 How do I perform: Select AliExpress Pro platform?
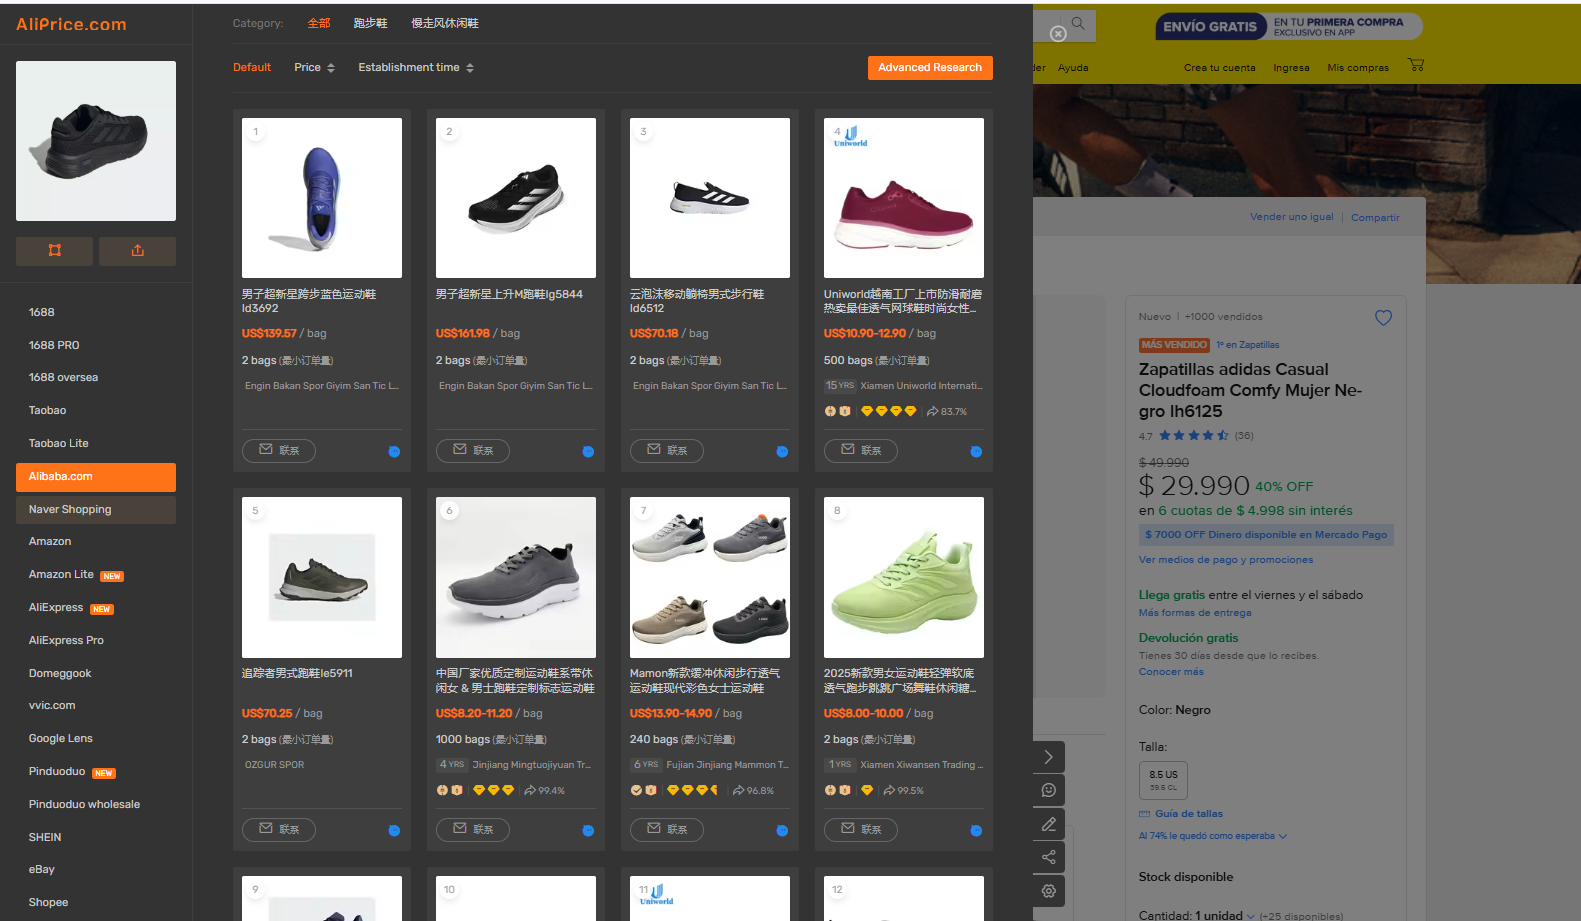point(96,640)
